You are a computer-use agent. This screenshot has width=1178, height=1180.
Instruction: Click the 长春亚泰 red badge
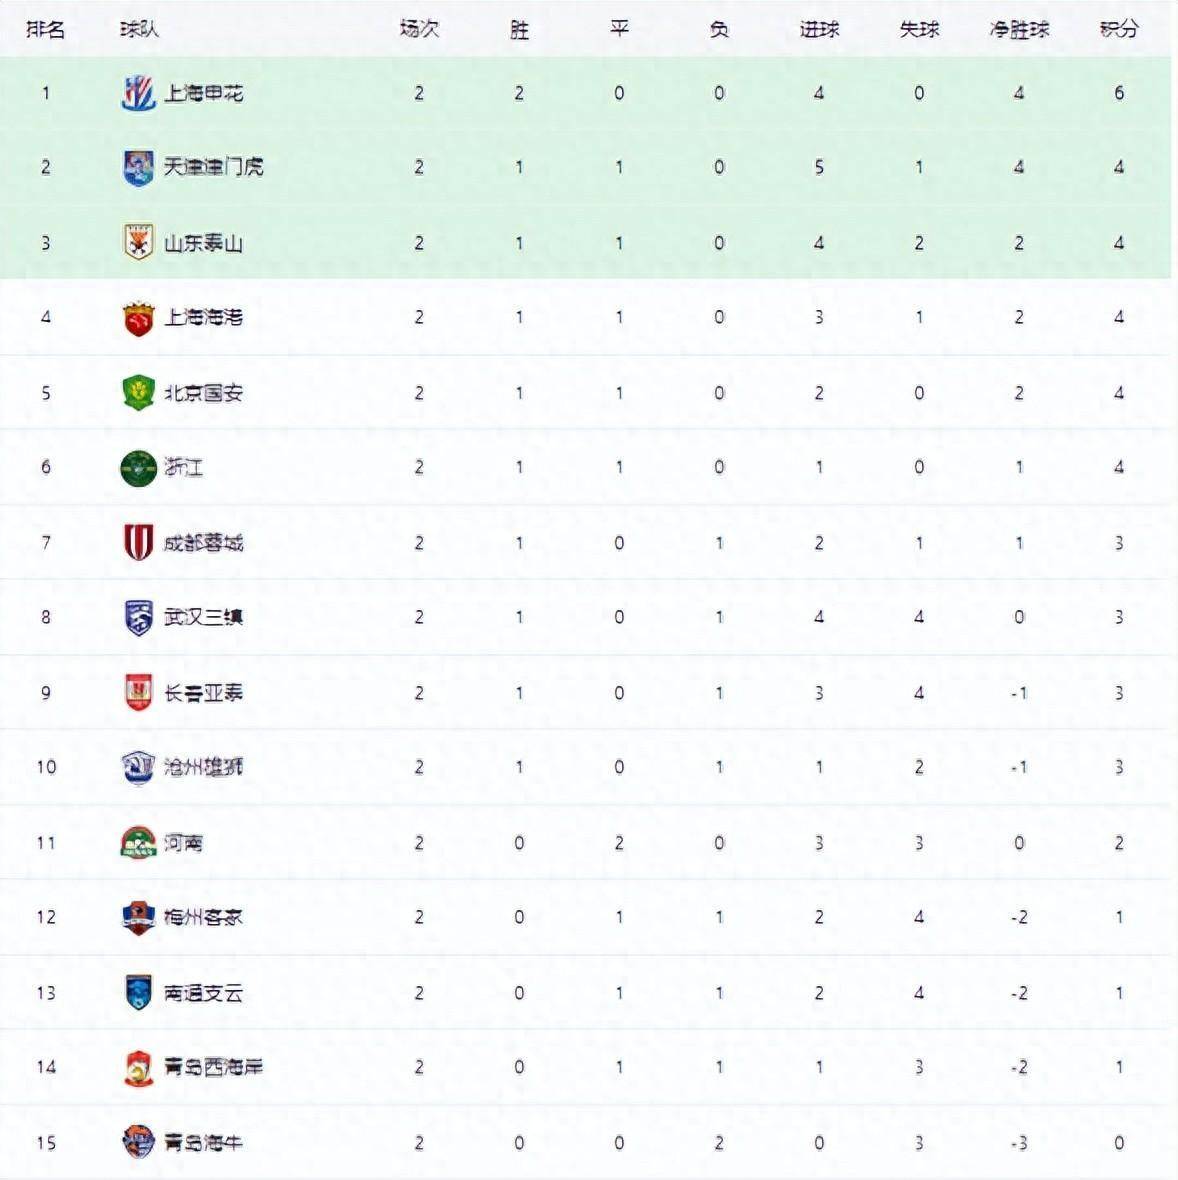tap(138, 693)
